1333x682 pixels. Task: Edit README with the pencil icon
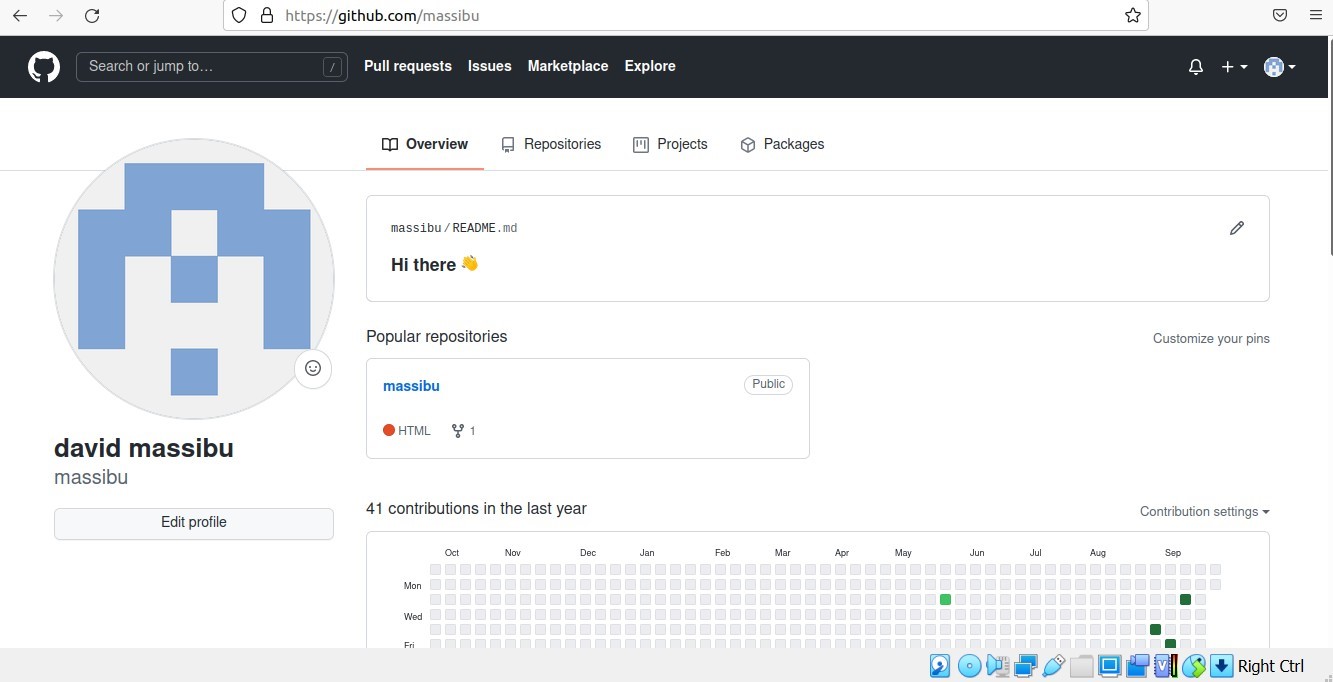tap(1237, 228)
